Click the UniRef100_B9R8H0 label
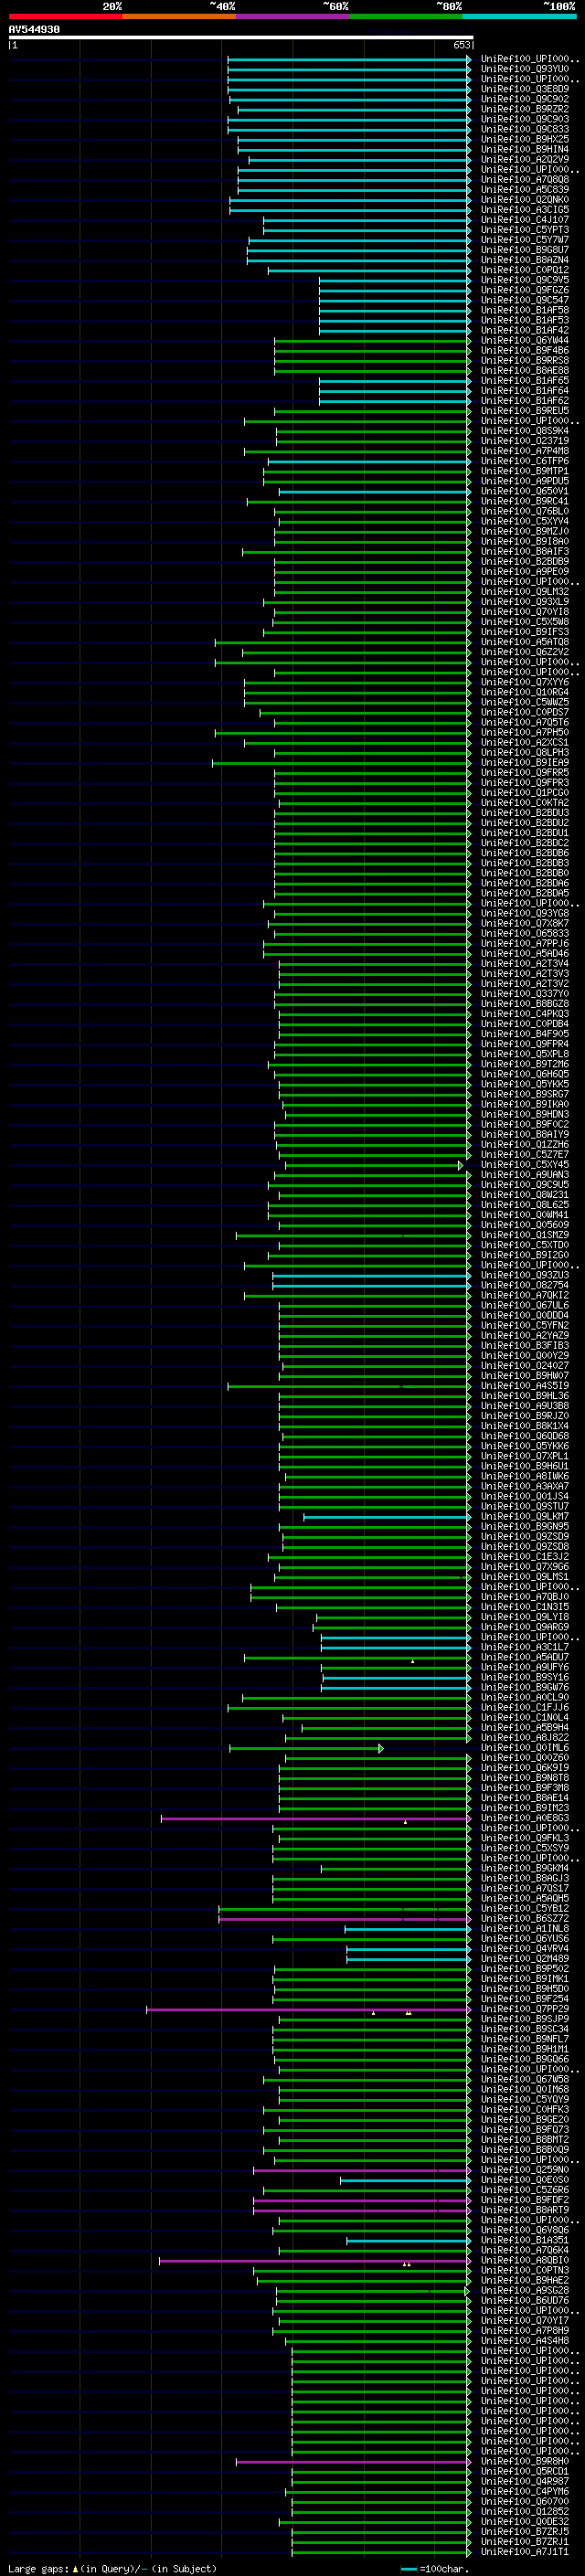 pos(525,2461)
